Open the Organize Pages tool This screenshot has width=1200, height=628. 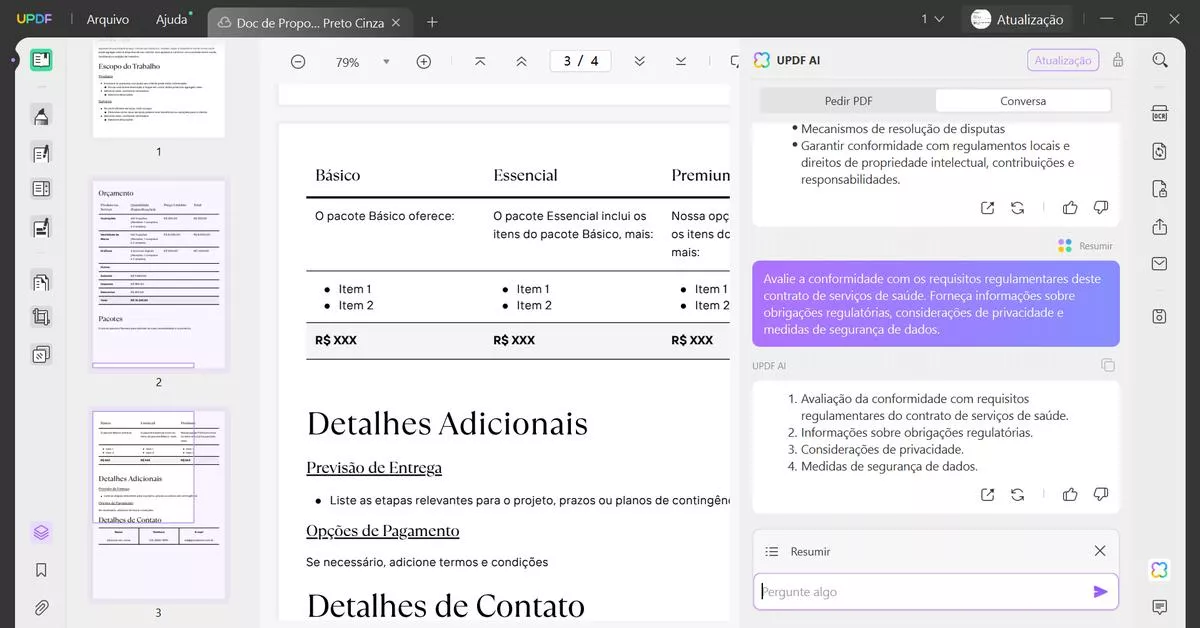tap(41, 283)
